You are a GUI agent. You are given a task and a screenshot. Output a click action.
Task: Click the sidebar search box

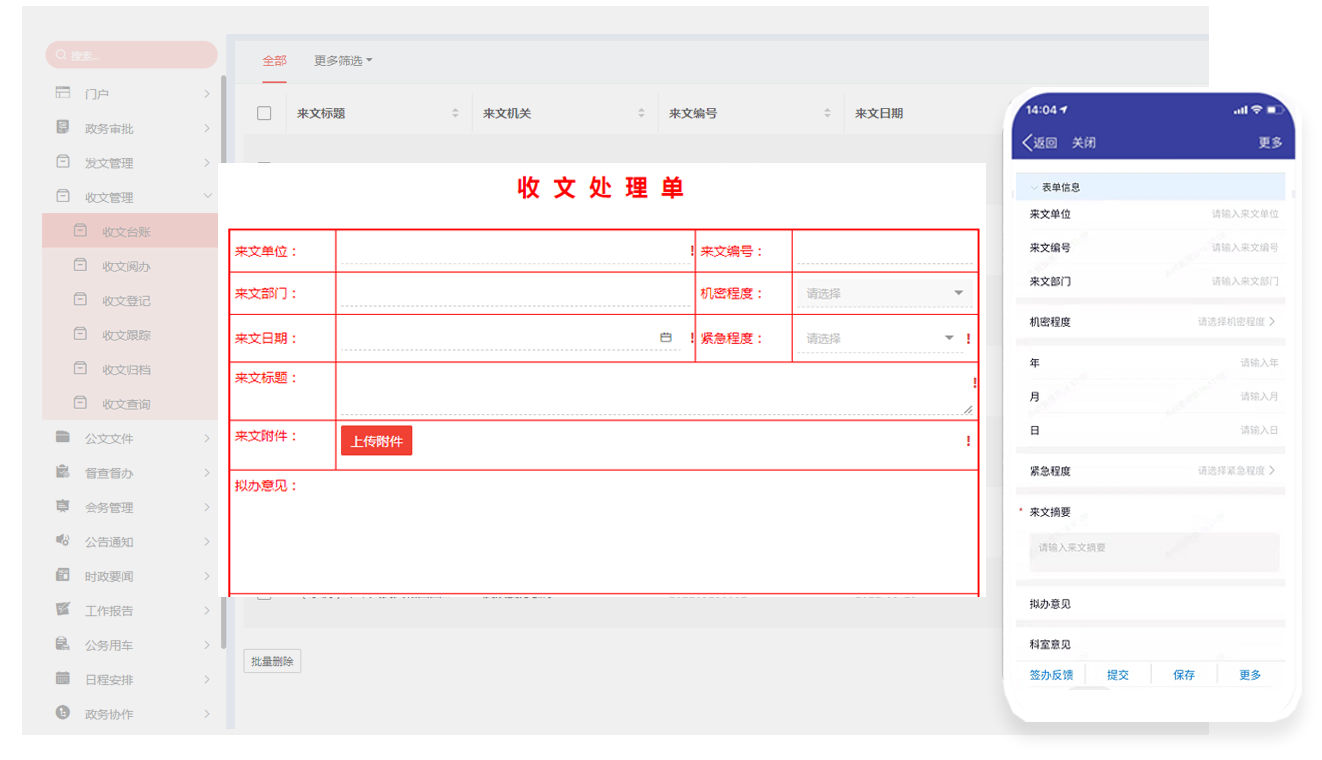pyautogui.click(x=131, y=55)
